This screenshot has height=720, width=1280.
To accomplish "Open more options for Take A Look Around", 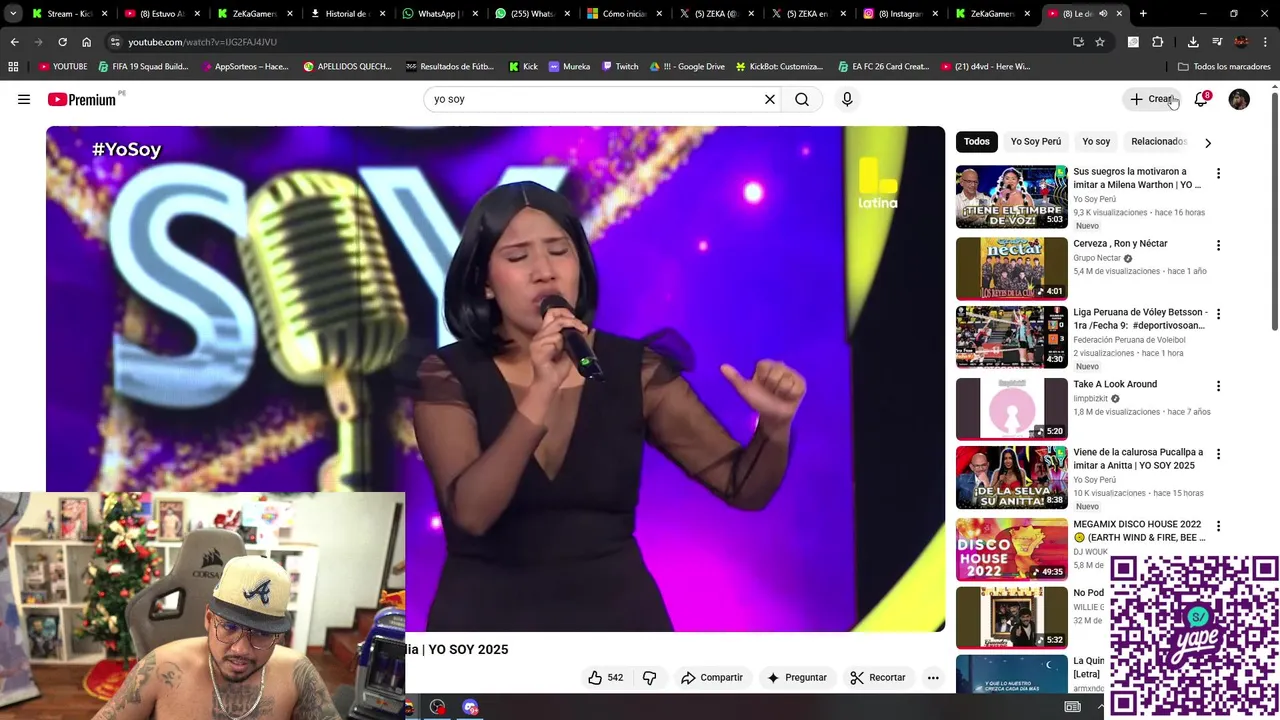I will coord(1218,386).
